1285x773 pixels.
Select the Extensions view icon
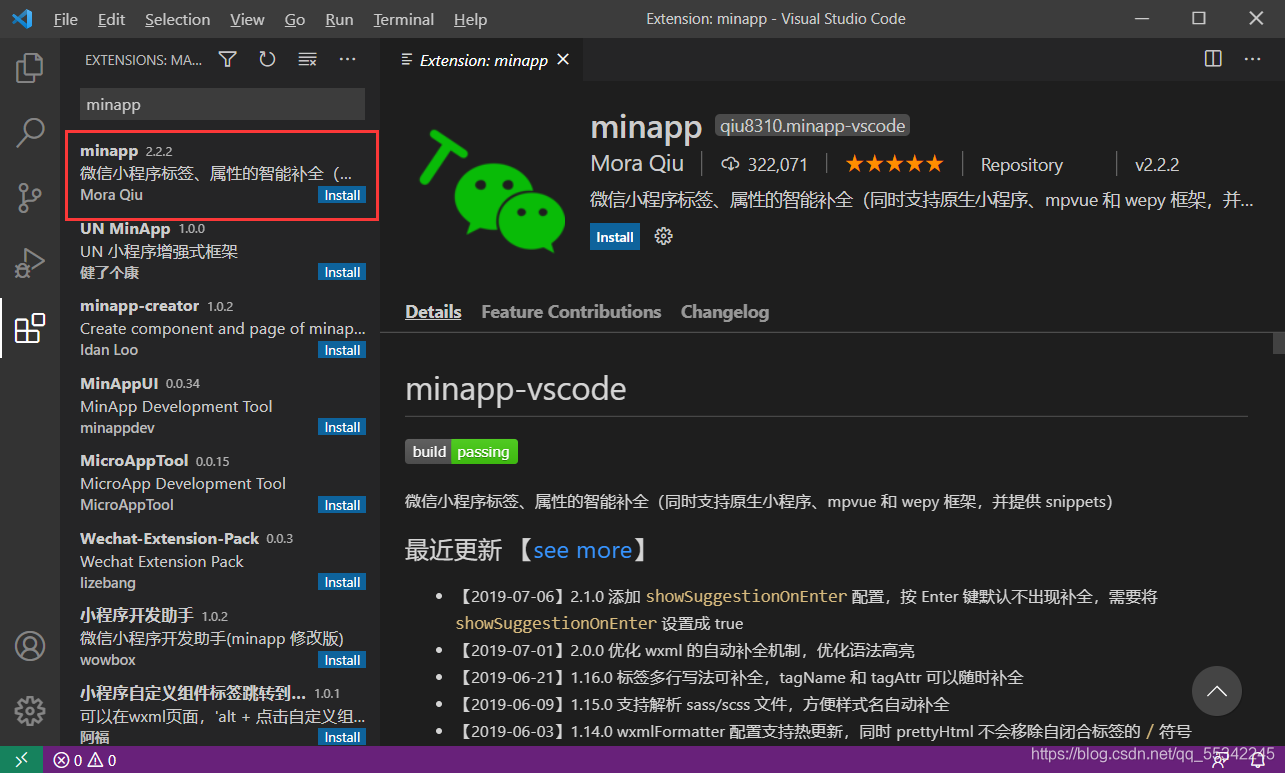click(30, 328)
